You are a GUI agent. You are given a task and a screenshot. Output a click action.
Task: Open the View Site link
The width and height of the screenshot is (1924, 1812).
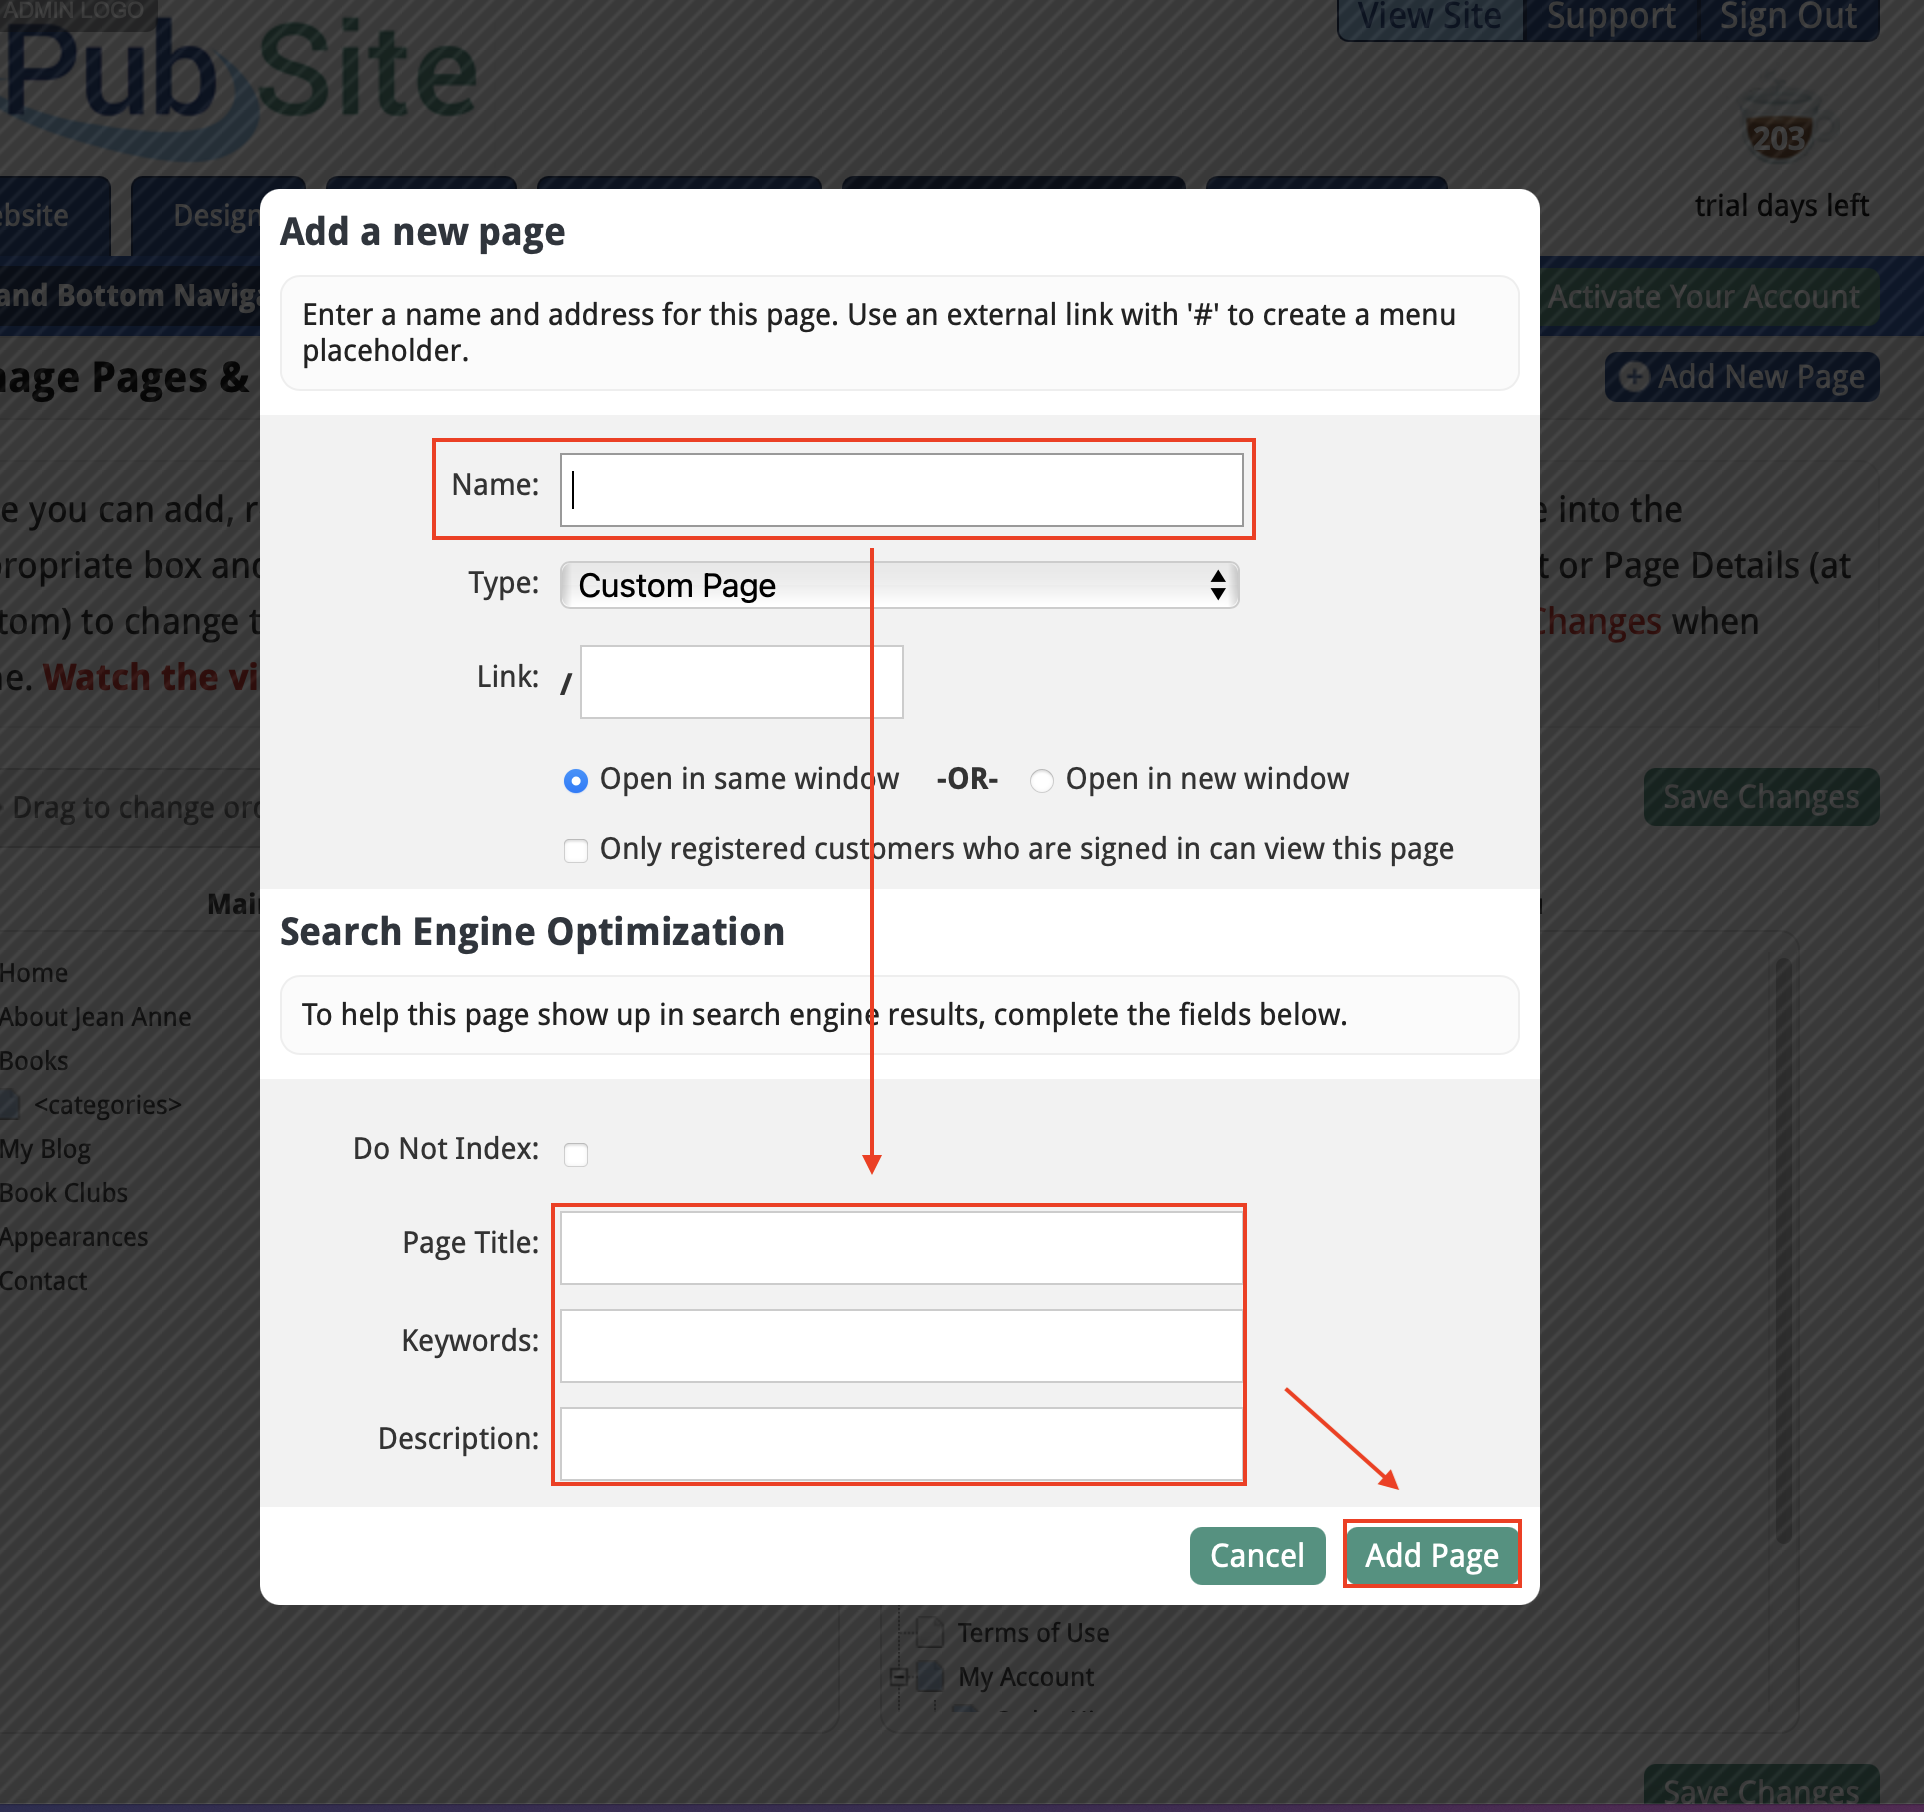1429,16
